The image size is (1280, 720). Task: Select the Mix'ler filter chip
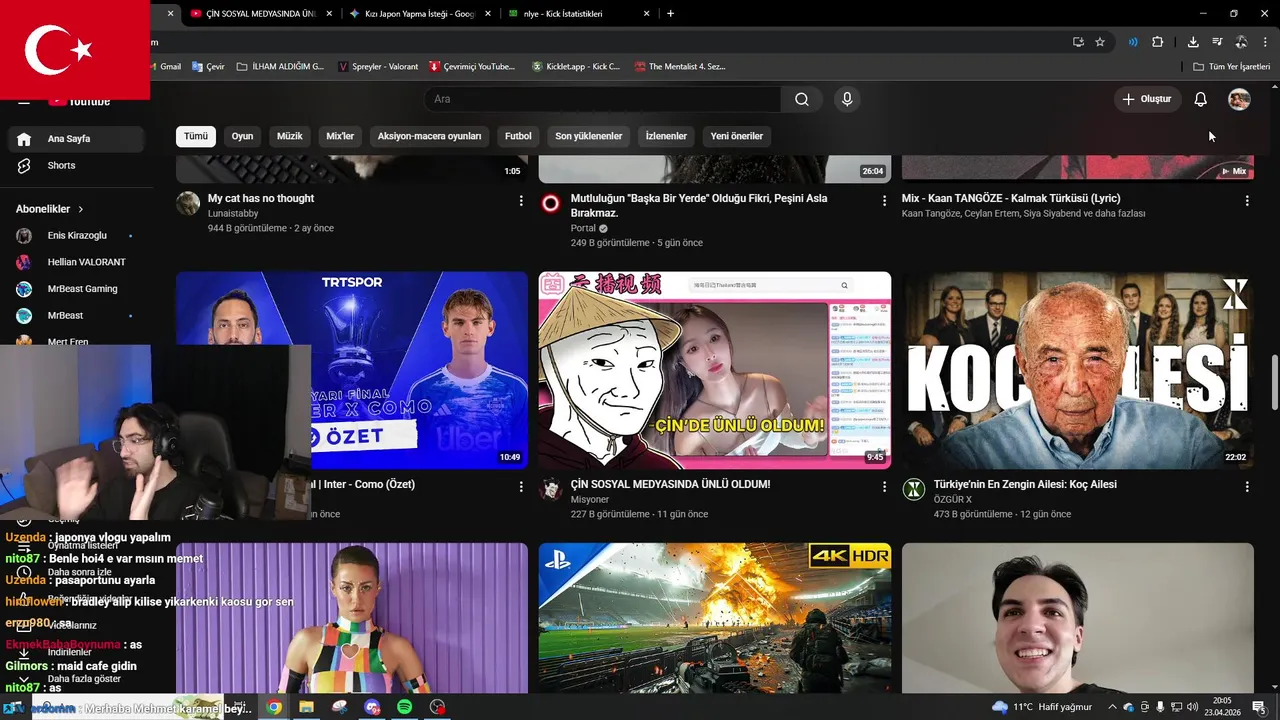coord(340,136)
